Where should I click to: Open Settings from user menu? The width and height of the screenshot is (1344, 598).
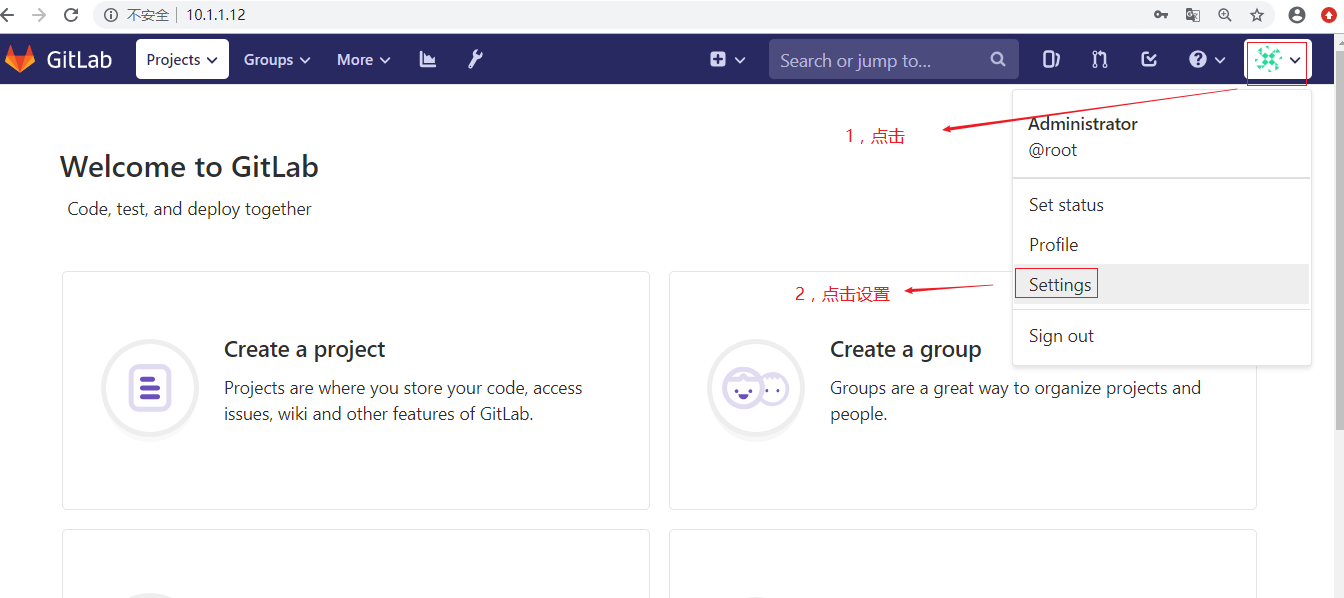click(x=1161, y=285)
